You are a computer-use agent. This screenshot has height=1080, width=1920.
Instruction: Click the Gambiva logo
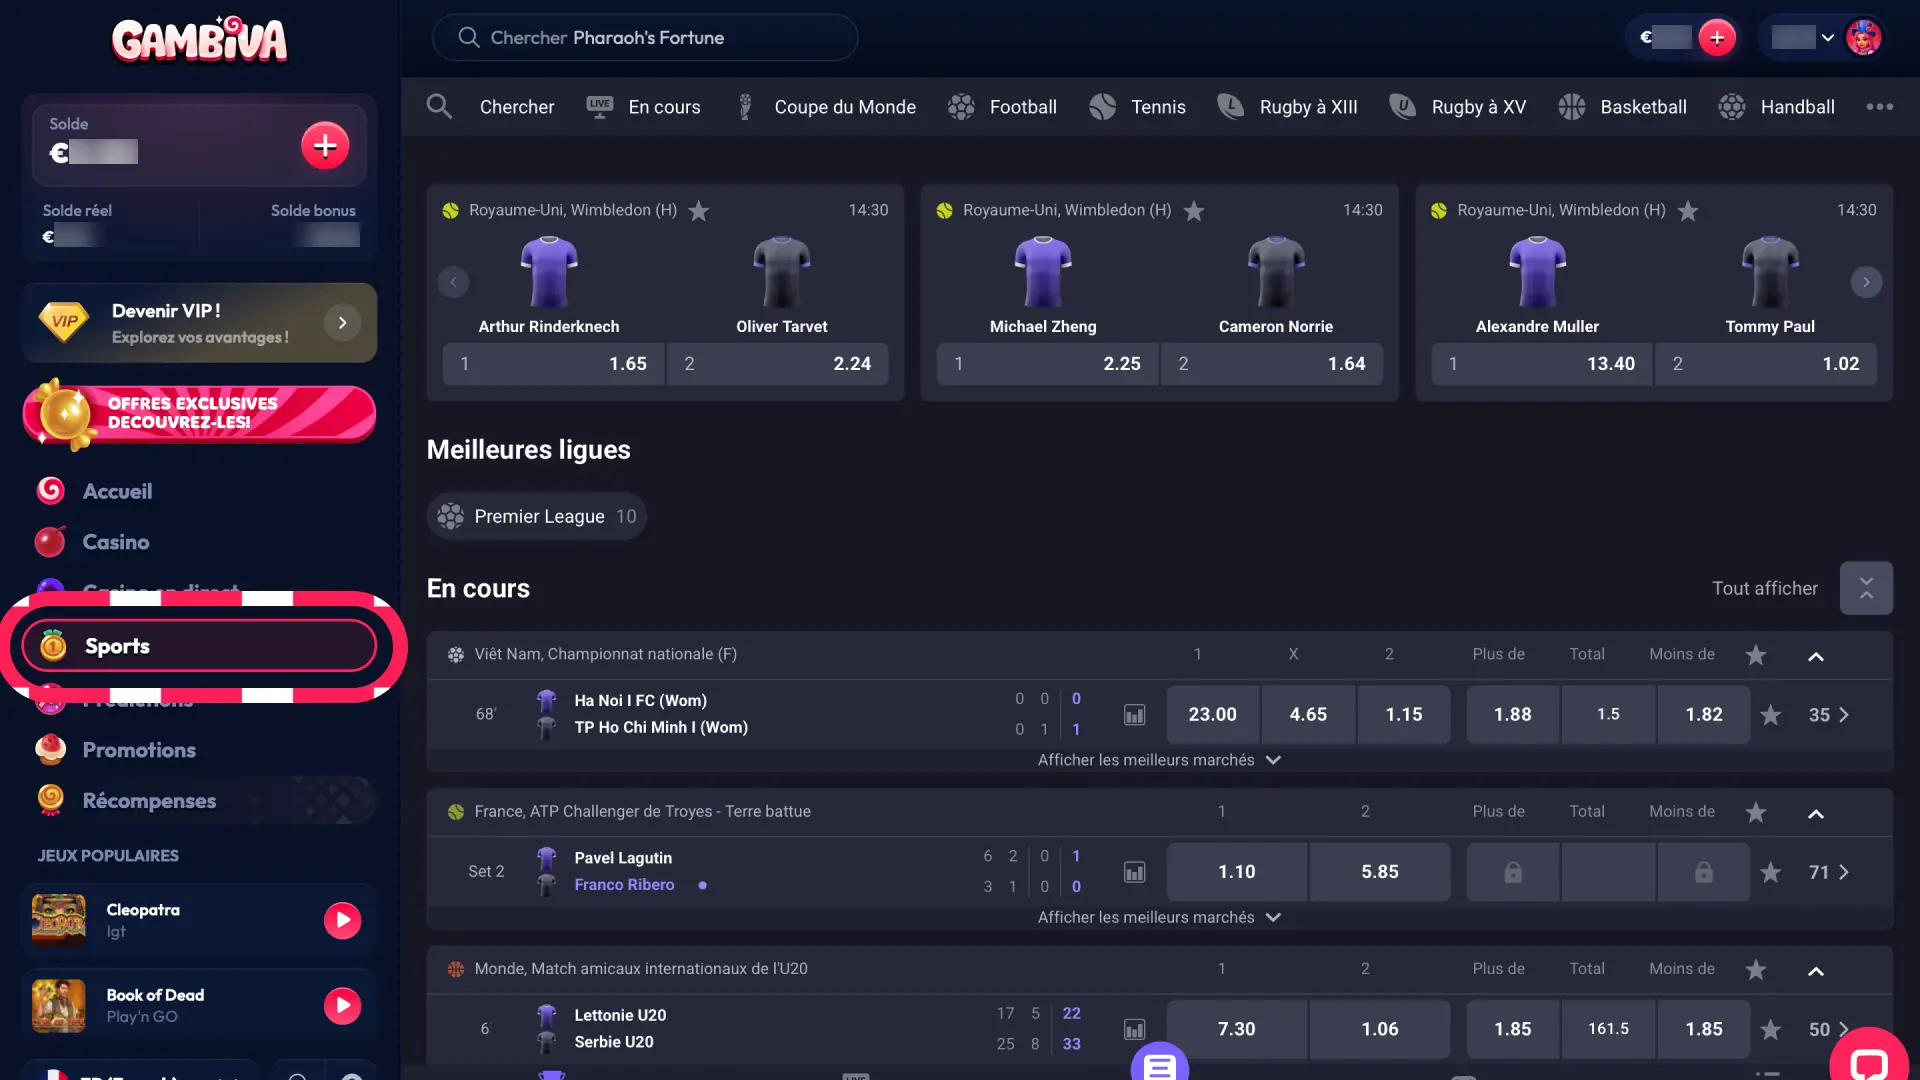(199, 40)
